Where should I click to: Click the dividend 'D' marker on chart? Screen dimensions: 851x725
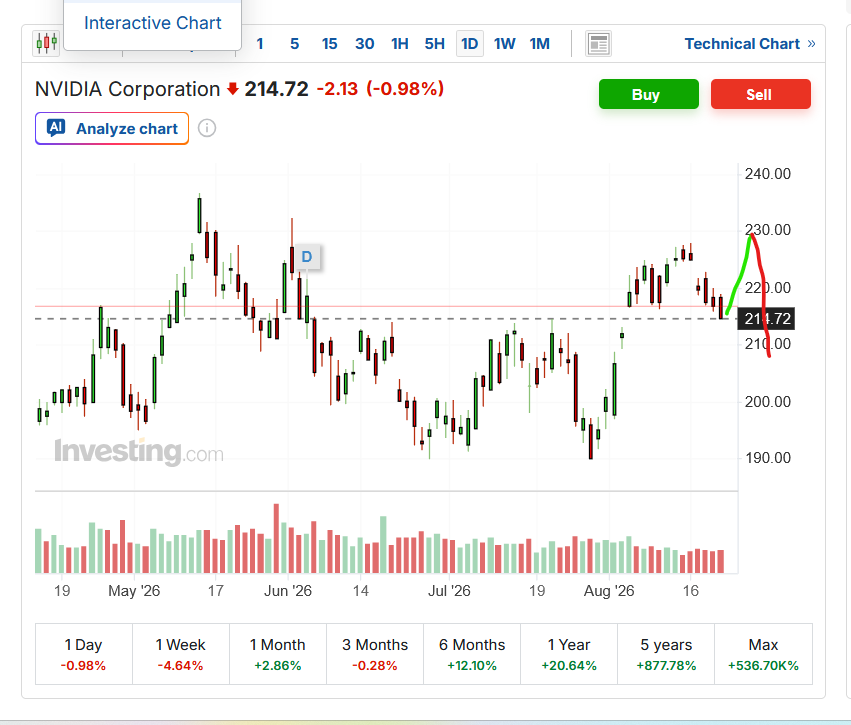(x=307, y=257)
